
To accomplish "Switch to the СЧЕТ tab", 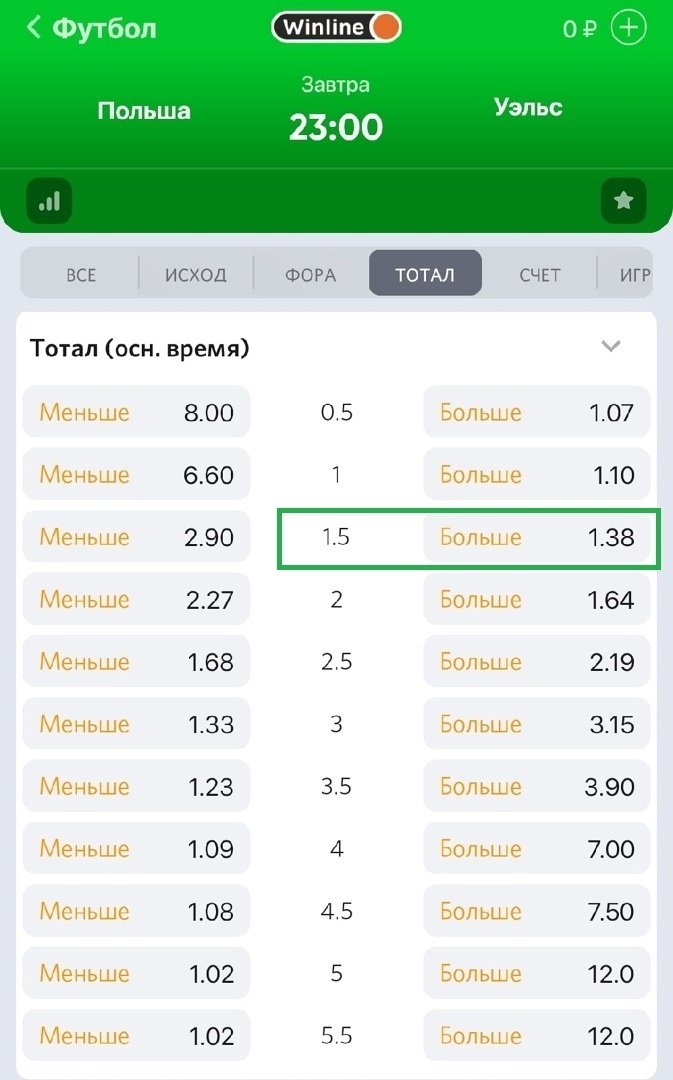I will (x=540, y=274).
